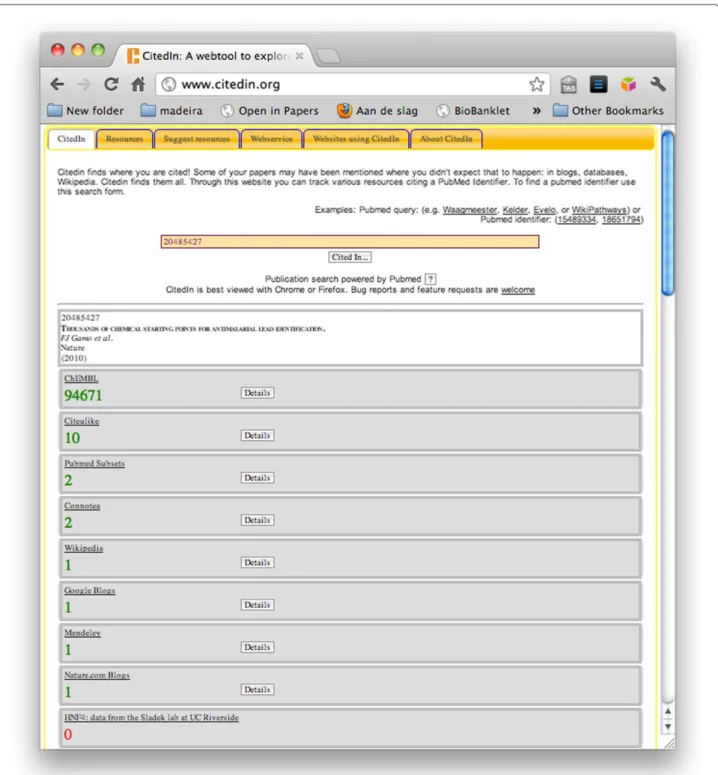
Task: Open the Nature.com Blogs link
Action: [x=97, y=675]
